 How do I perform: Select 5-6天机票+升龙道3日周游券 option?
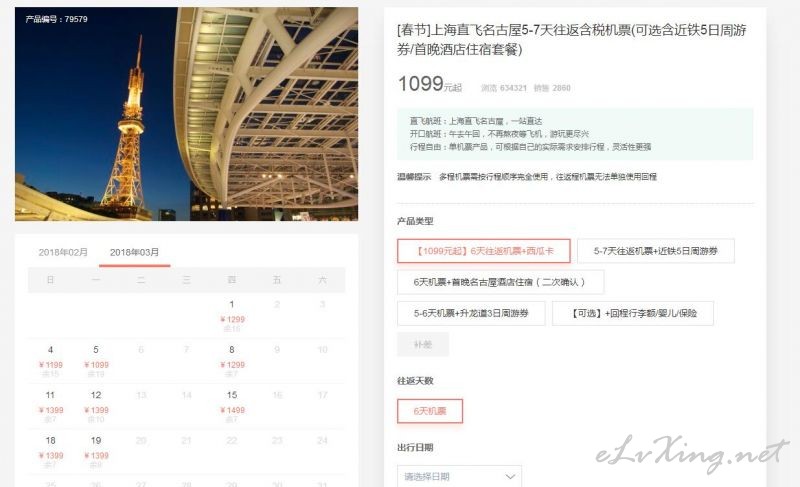[471, 313]
